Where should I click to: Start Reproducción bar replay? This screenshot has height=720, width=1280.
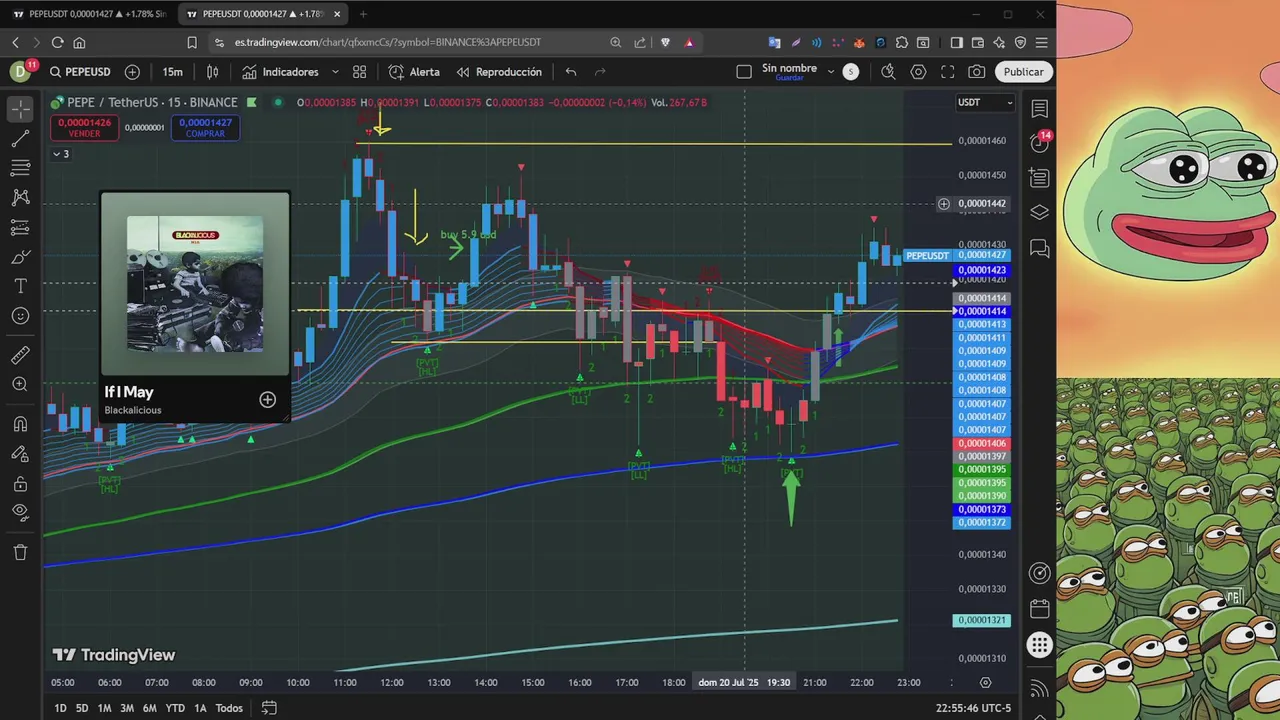pos(499,72)
